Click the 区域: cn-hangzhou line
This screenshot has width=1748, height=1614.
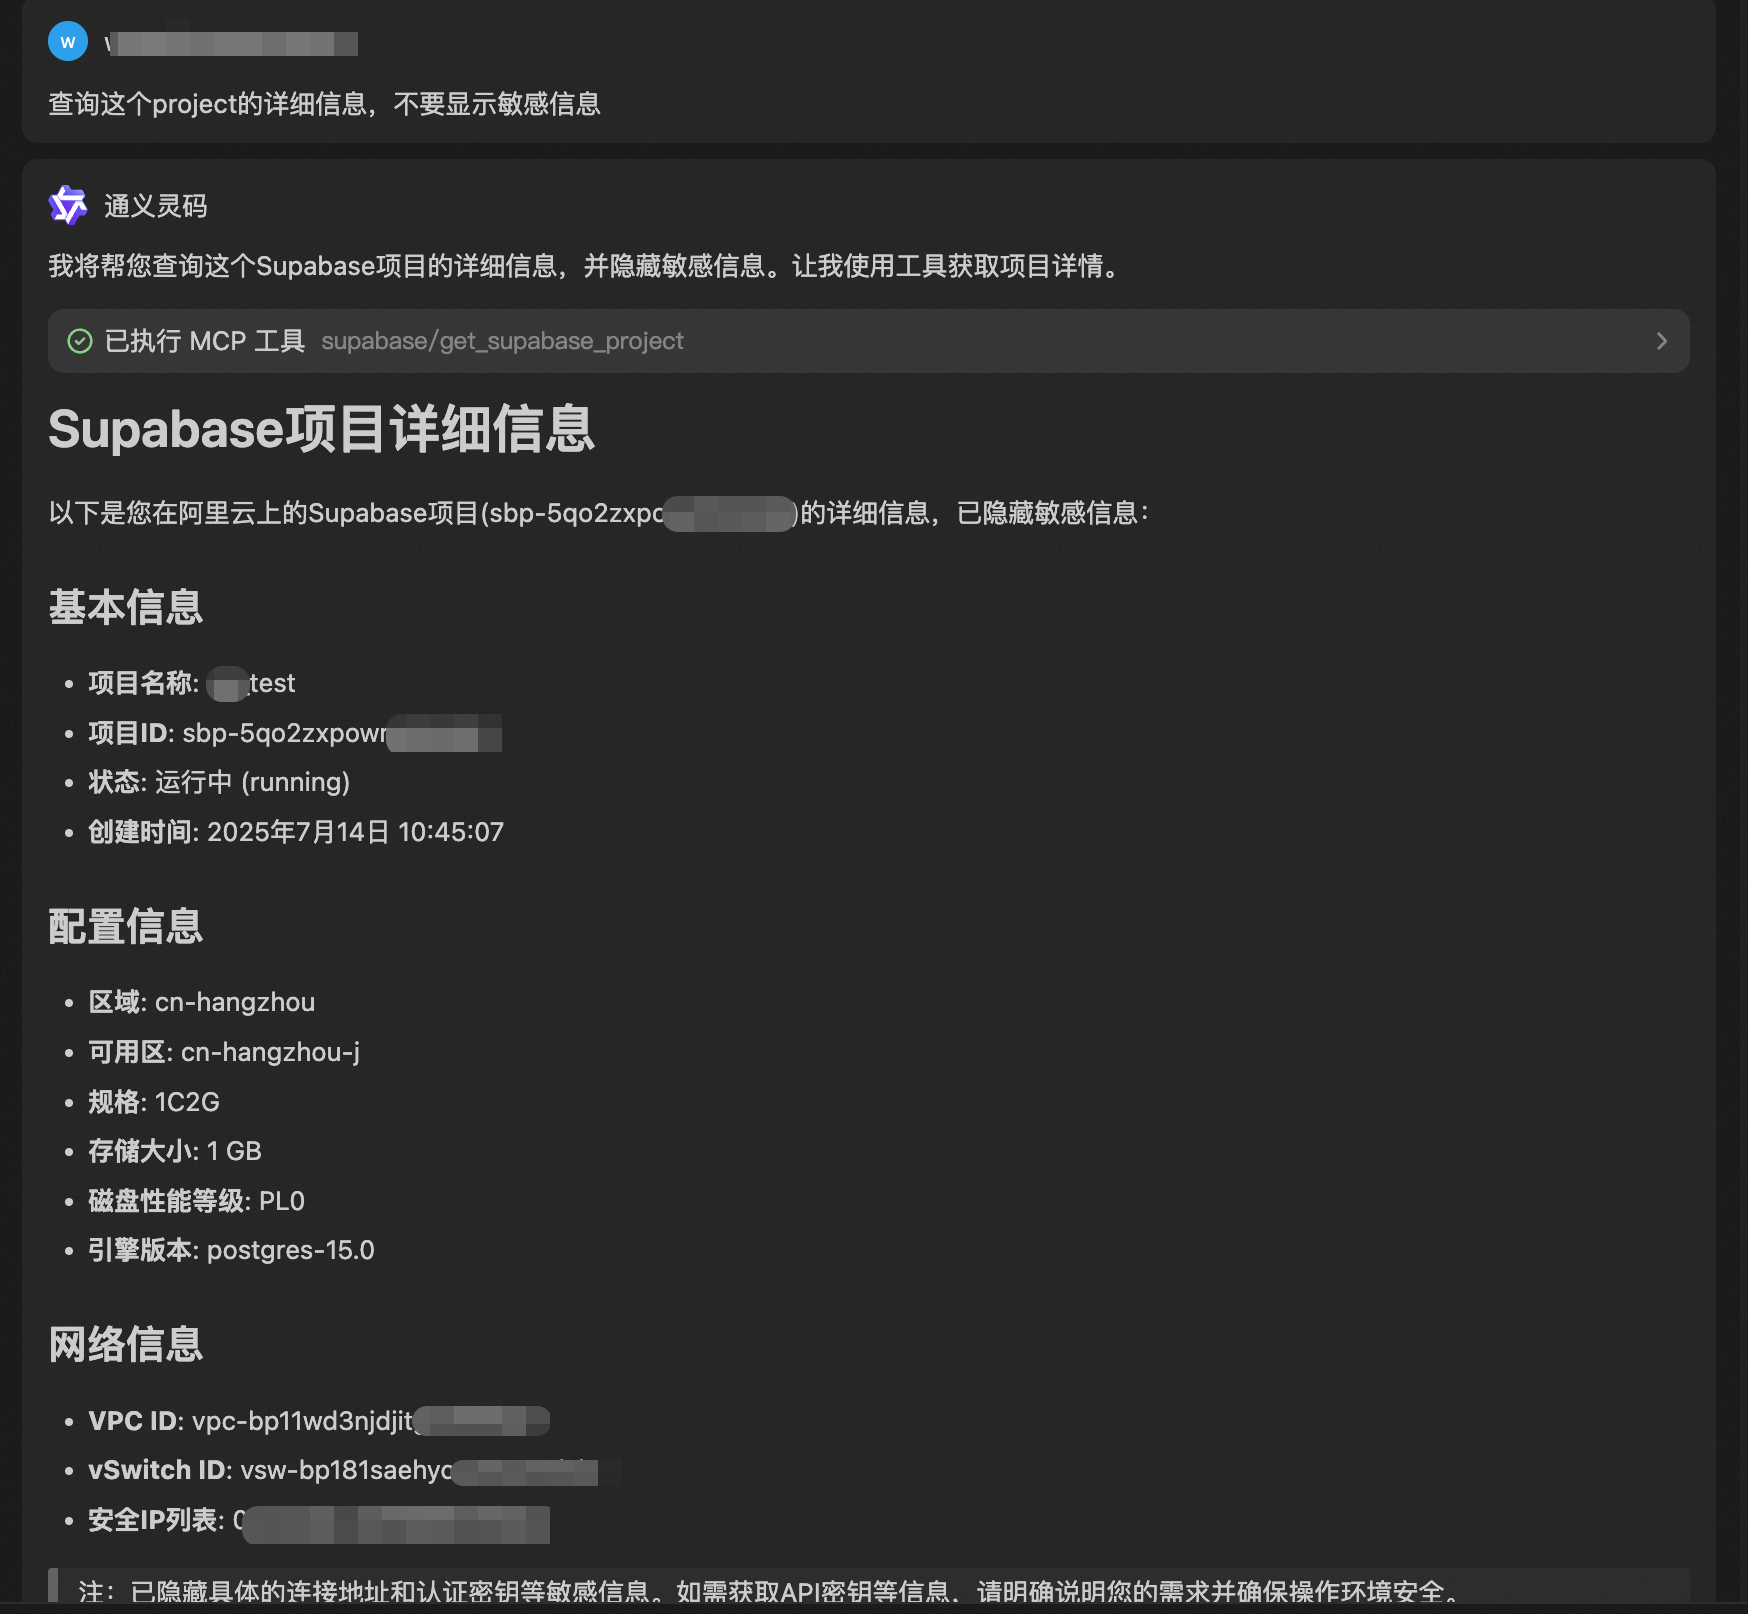202,1002
